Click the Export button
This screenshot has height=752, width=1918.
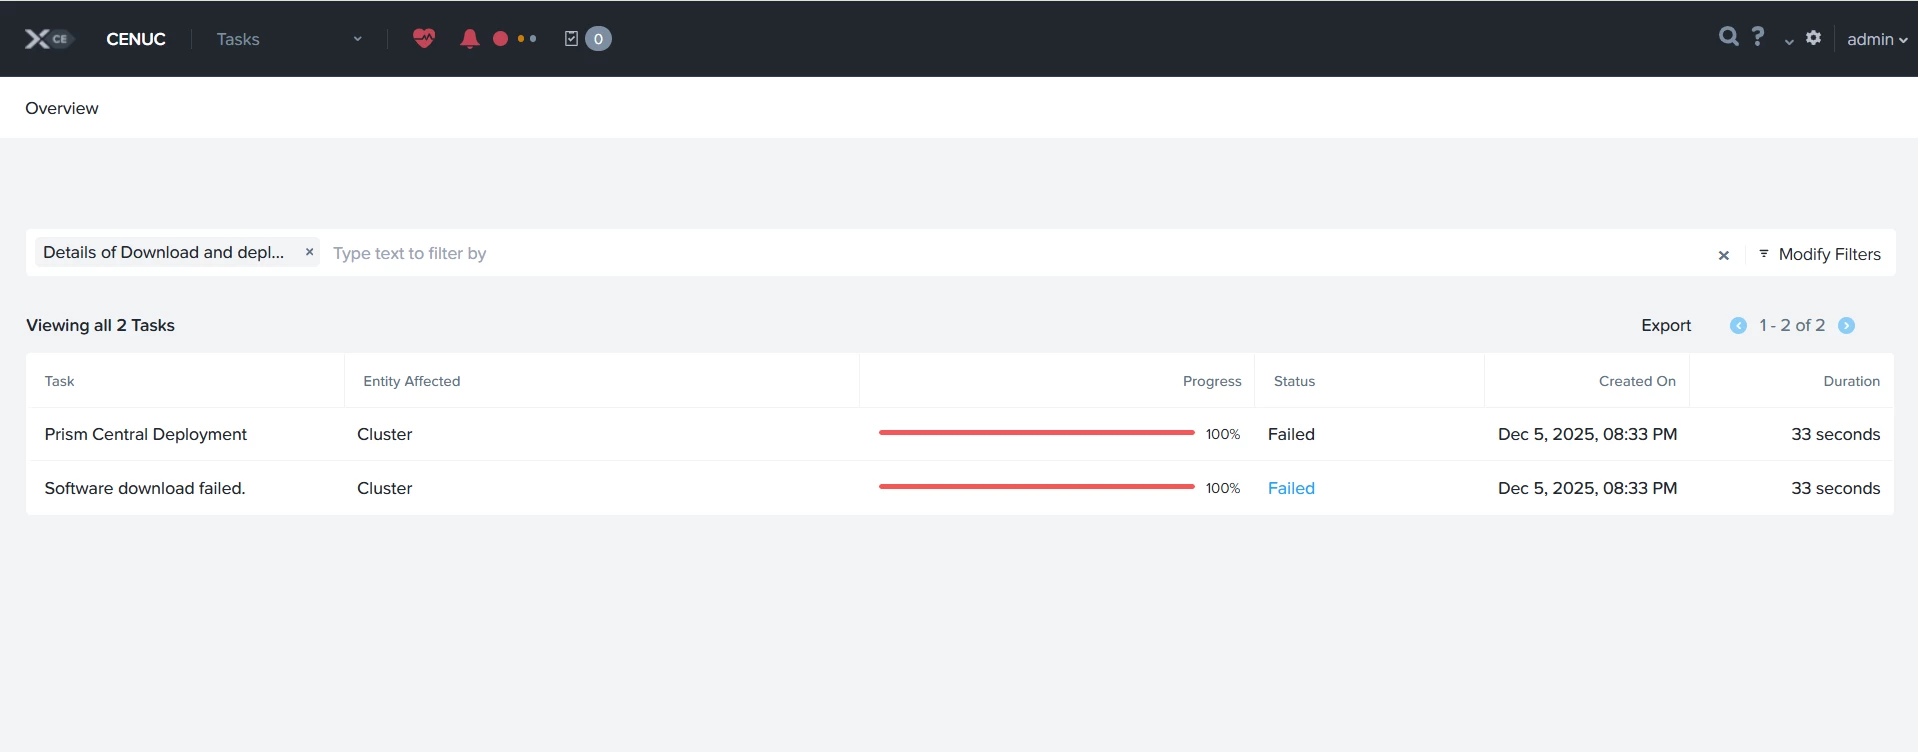coord(1666,325)
